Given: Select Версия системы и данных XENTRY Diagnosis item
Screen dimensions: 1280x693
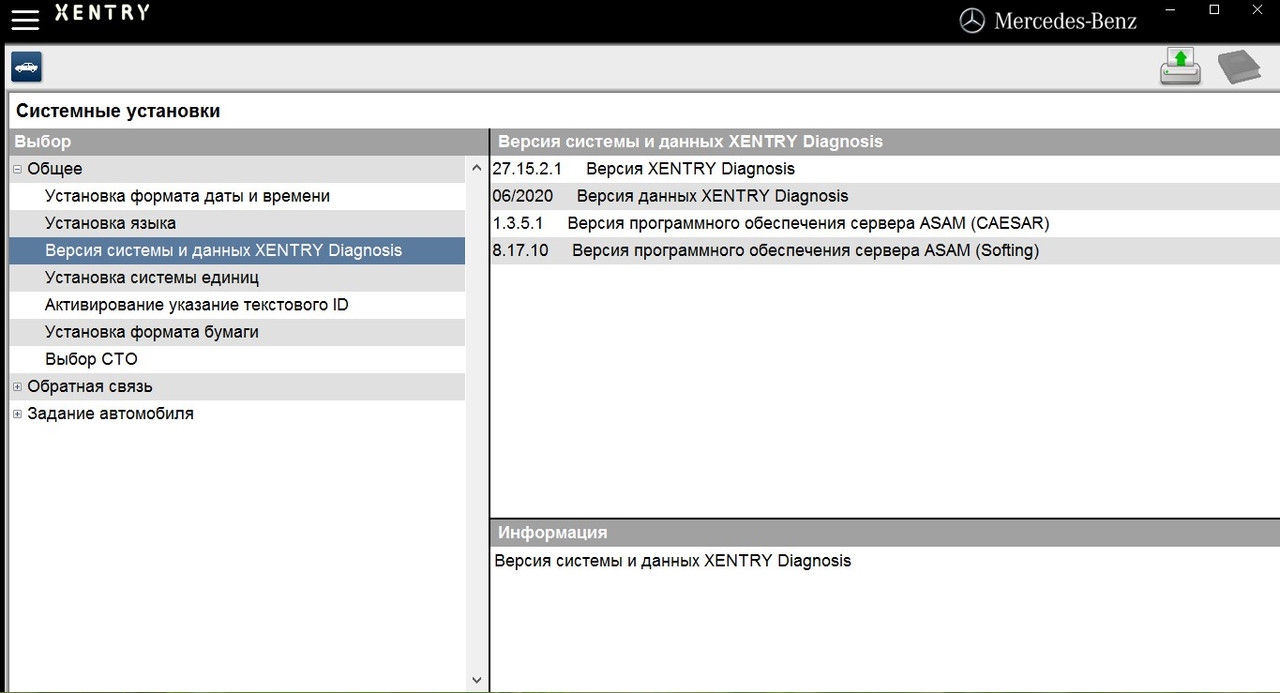Looking at the screenshot, I should [x=237, y=250].
